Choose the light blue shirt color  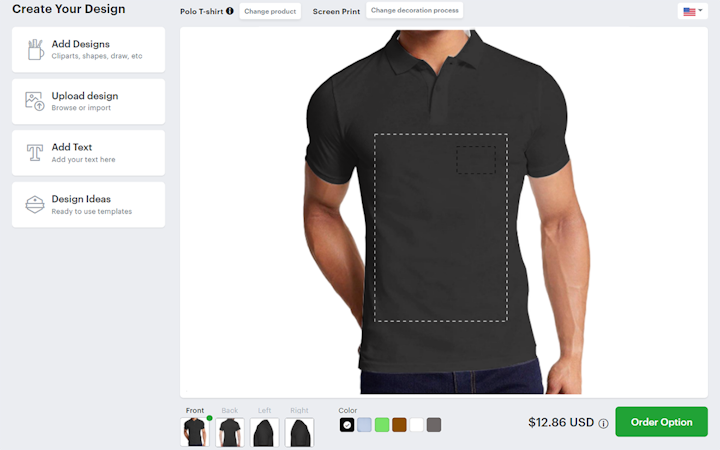364,425
